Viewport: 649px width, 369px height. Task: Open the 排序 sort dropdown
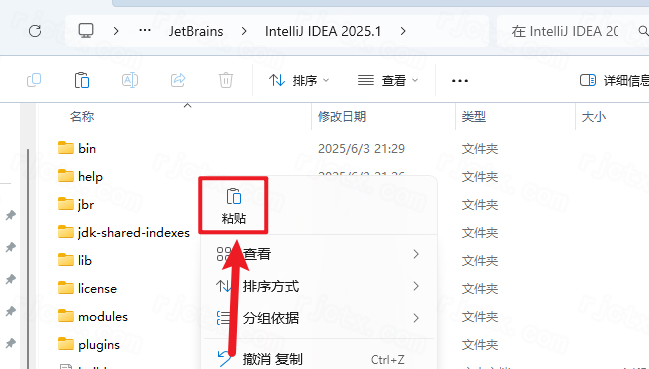tap(299, 80)
